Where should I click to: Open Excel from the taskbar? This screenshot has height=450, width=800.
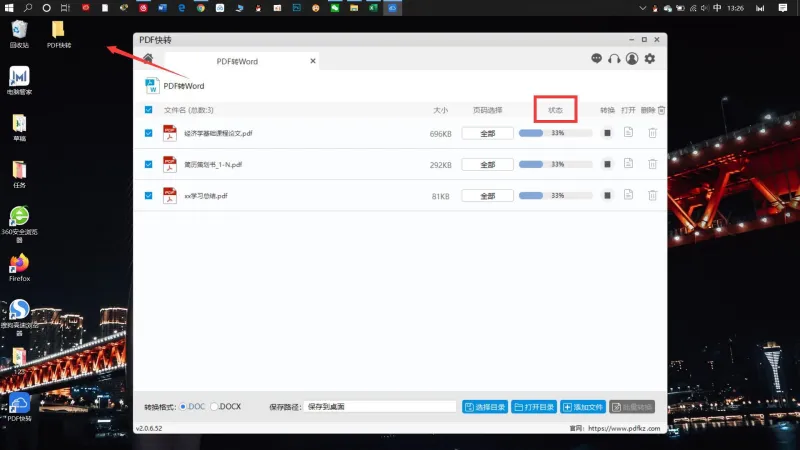click(x=373, y=8)
